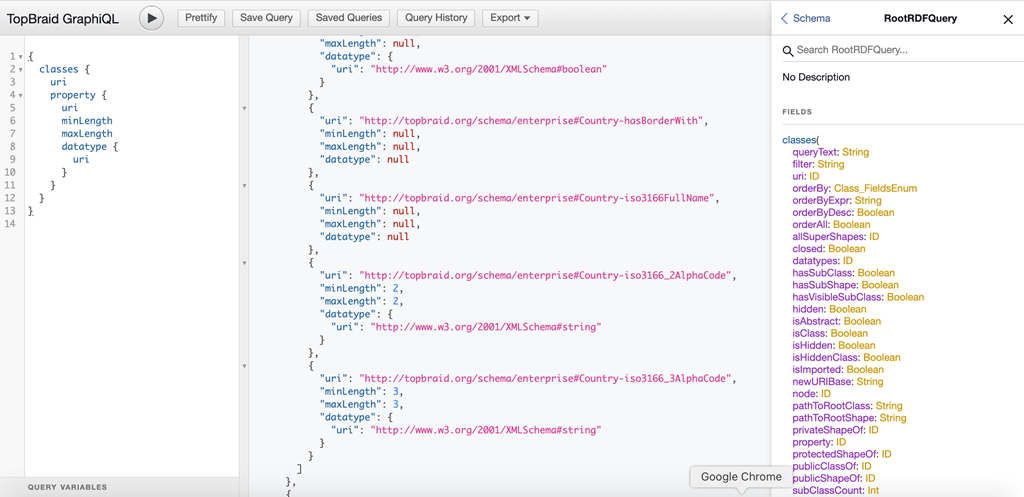Open Int type of subClassCount
1024x497 pixels.
(873, 490)
